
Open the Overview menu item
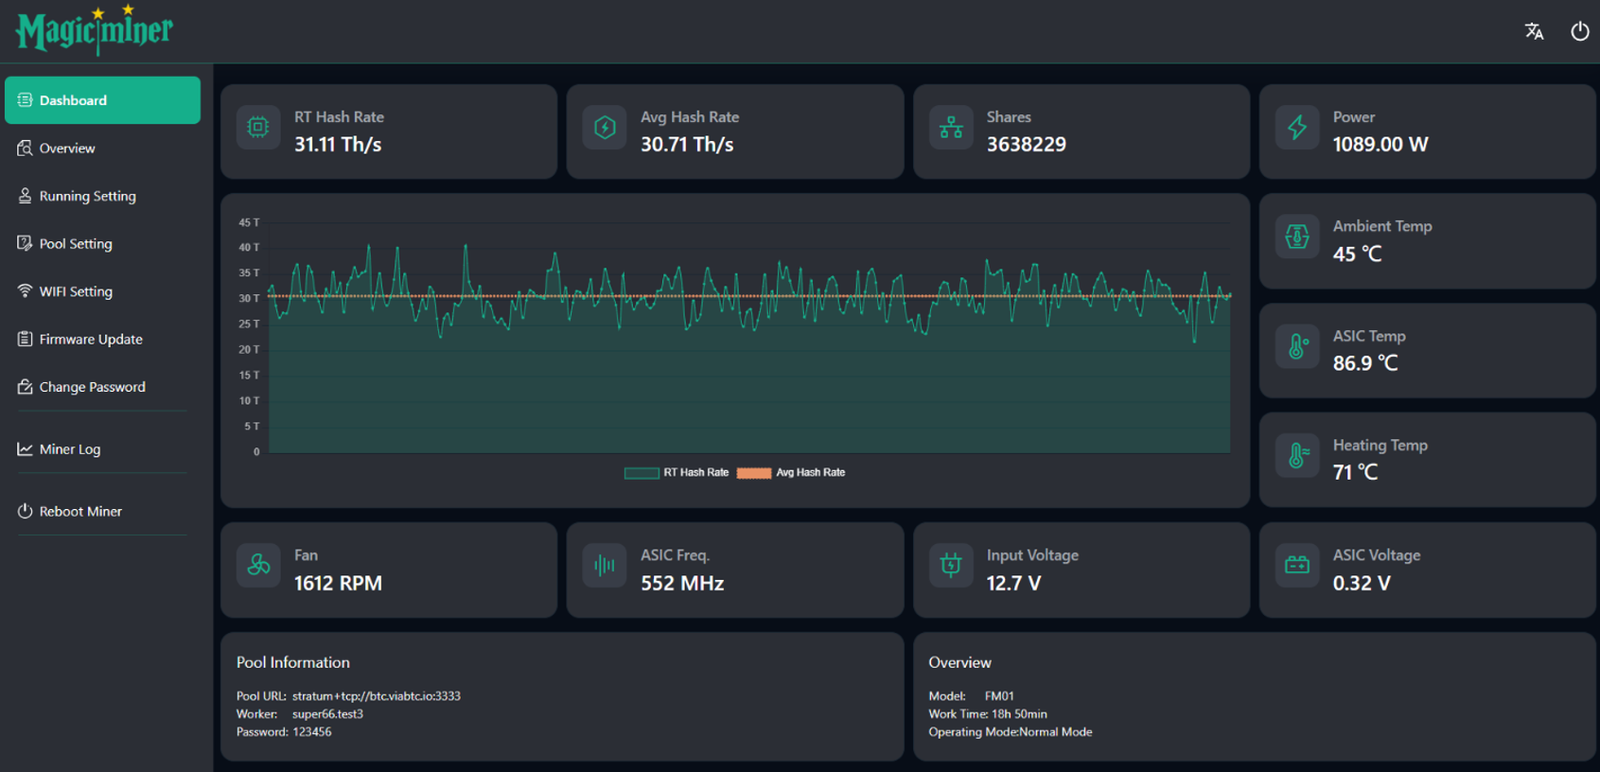tap(67, 149)
